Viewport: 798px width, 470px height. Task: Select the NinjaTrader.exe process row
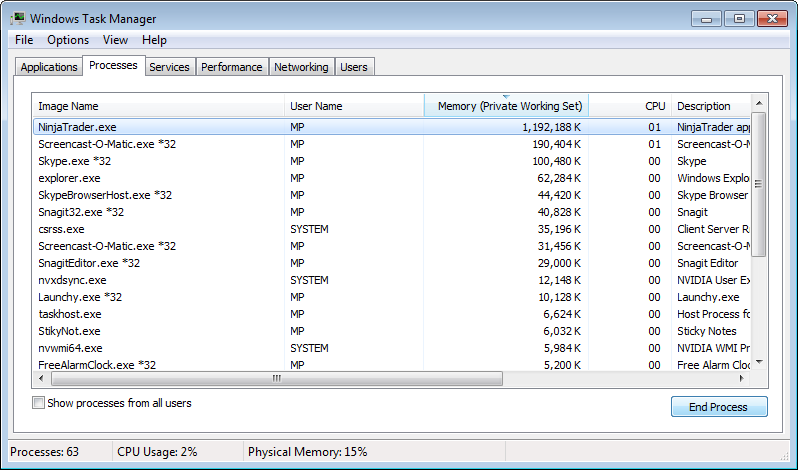coord(392,127)
